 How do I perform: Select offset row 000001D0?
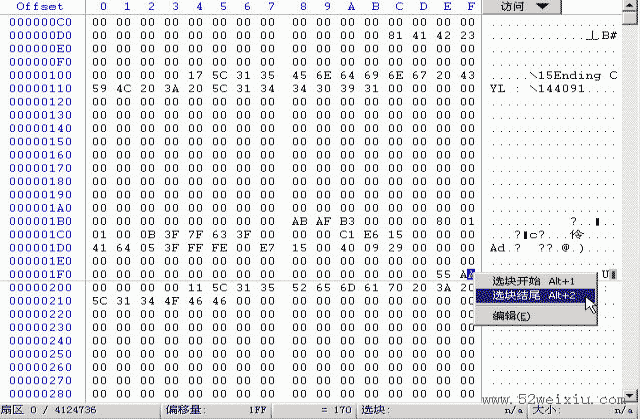pos(40,248)
